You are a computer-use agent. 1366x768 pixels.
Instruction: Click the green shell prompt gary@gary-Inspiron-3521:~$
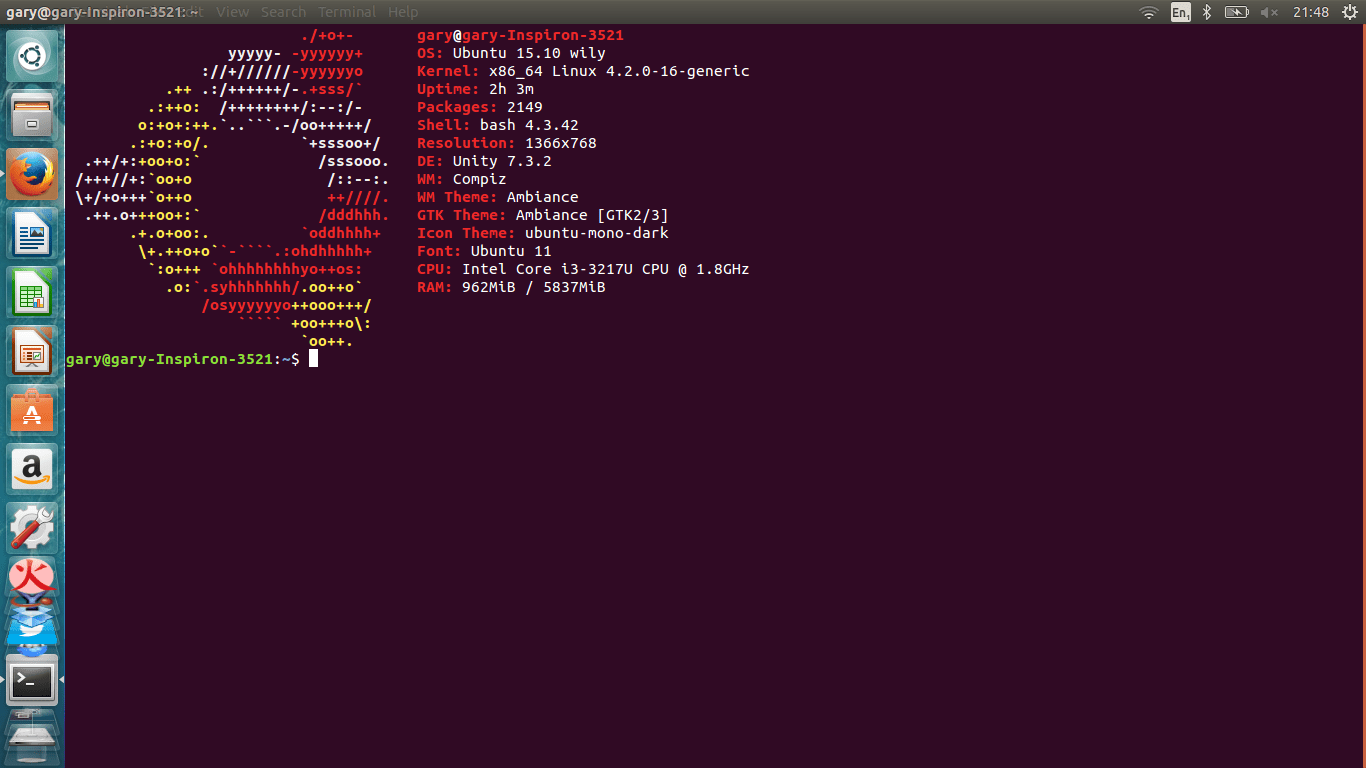tap(183, 359)
